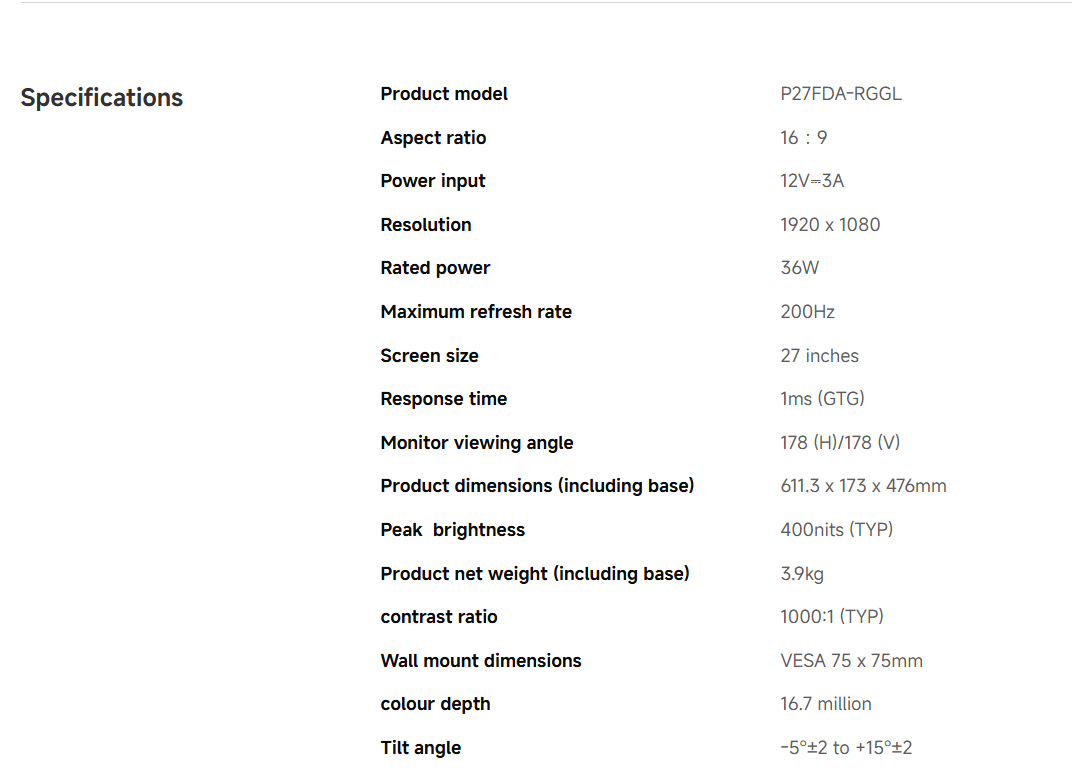Click the Tilt angle label
The height and width of the screenshot is (783, 1072).
tap(421, 748)
